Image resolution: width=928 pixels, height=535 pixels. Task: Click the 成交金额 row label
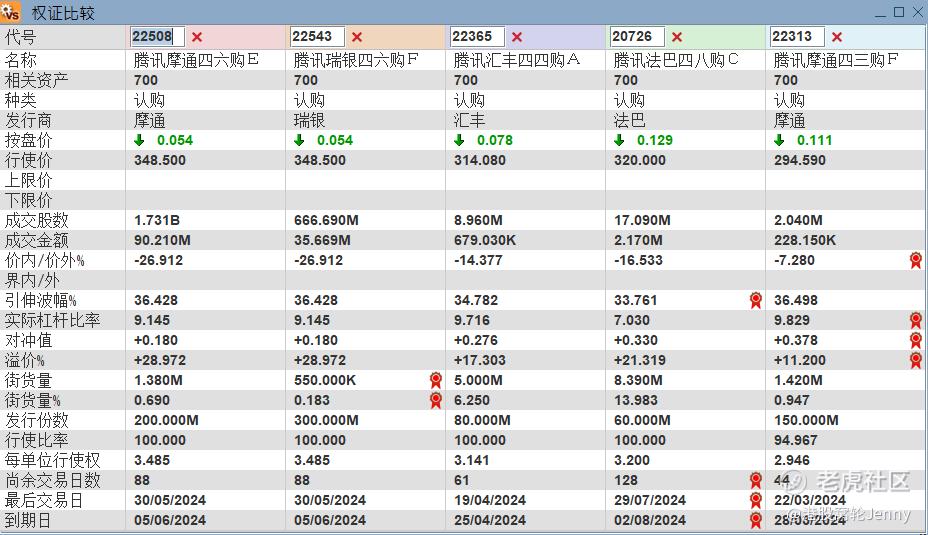pyautogui.click(x=36, y=240)
